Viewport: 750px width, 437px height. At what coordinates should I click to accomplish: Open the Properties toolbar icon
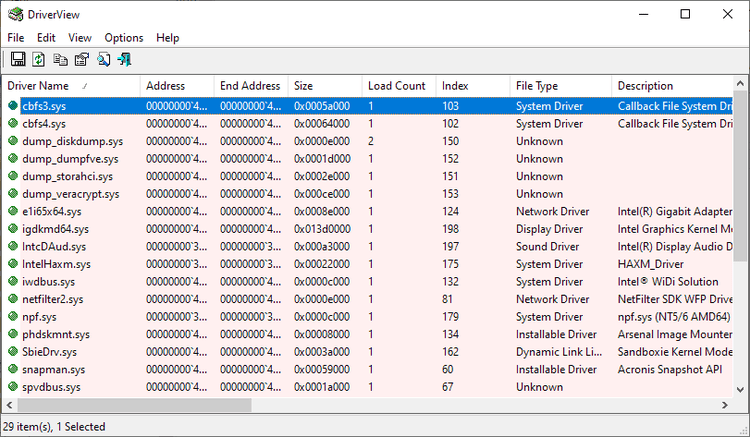[82, 59]
